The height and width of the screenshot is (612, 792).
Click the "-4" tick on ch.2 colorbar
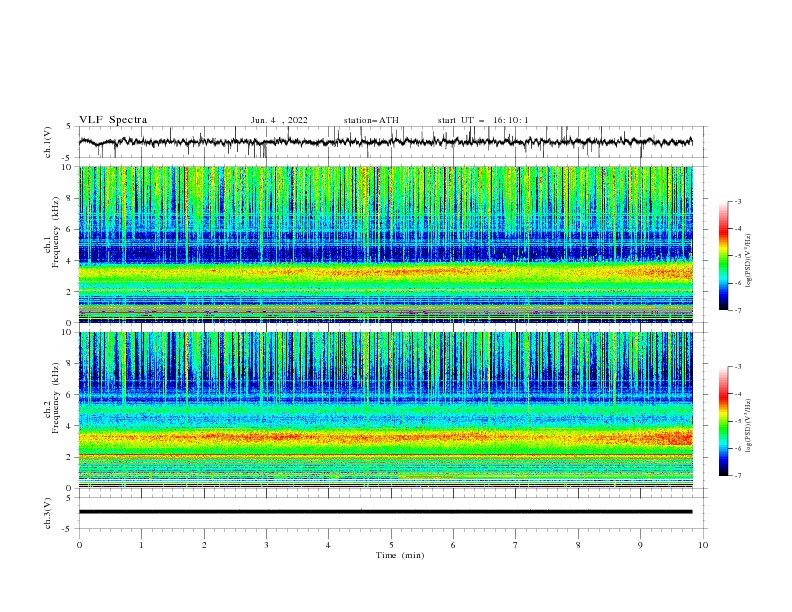[x=738, y=394]
